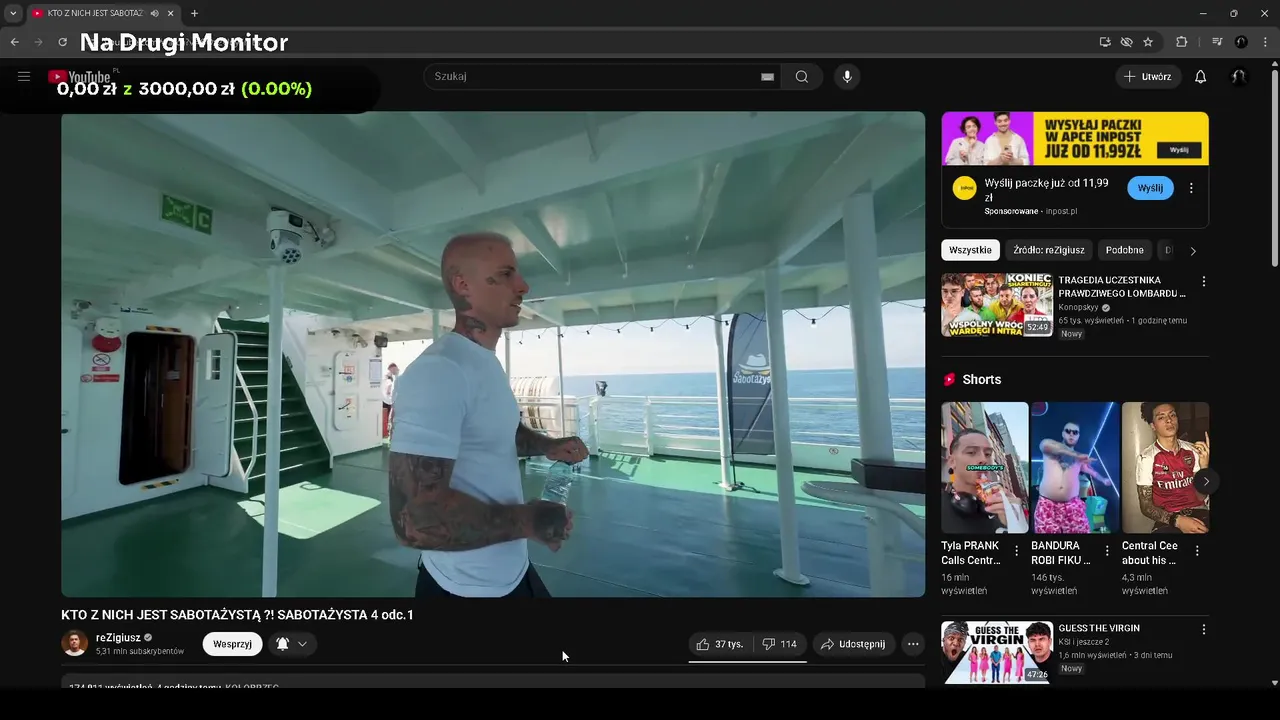This screenshot has width=1280, height=720.
Task: Open the YouTube account avatar menu
Action: [x=1239, y=77]
